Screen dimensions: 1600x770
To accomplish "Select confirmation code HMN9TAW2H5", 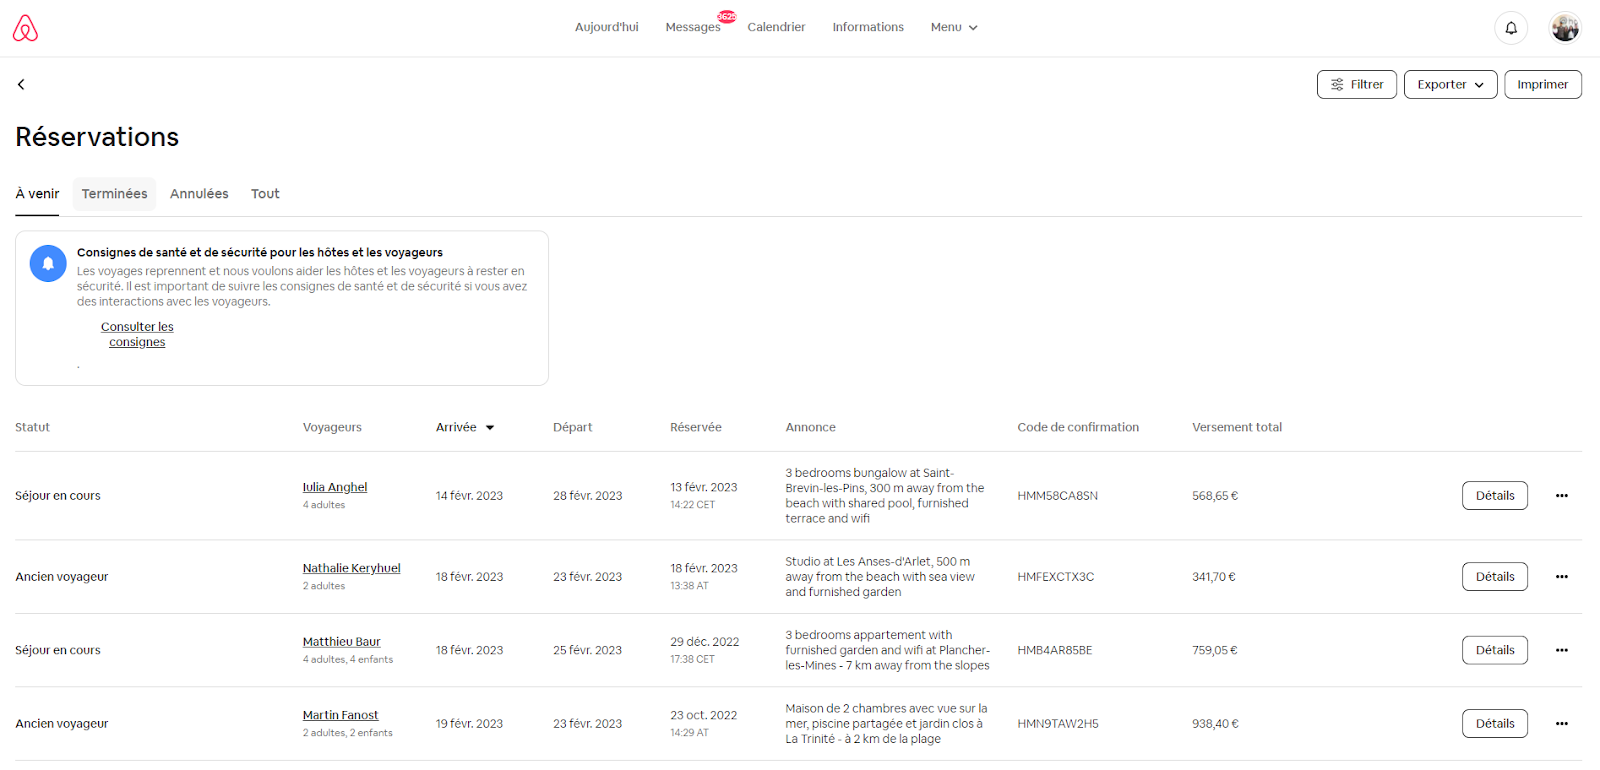I will pos(1057,724).
